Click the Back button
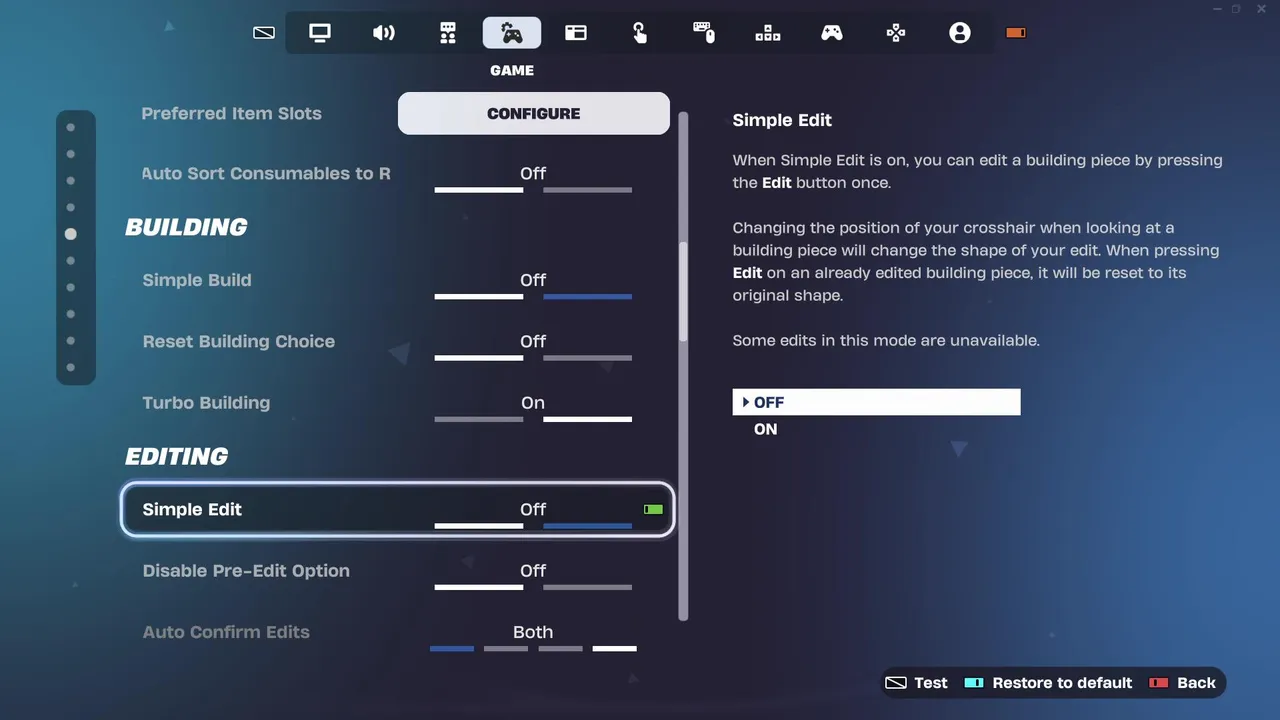This screenshot has height=720, width=1280. (1183, 683)
